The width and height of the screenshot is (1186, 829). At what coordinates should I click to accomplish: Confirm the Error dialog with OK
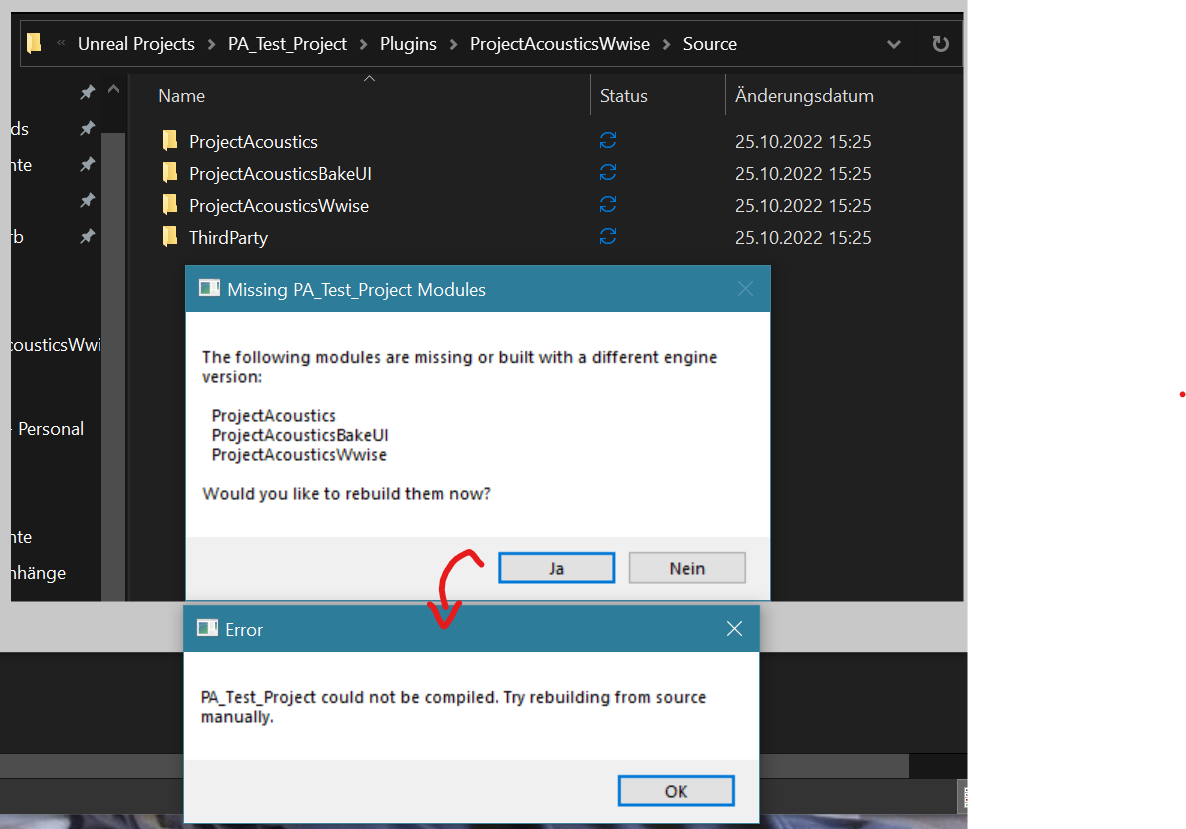tap(675, 791)
